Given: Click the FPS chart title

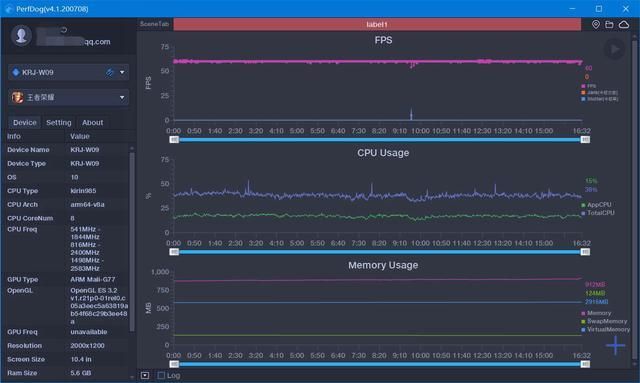Looking at the screenshot, I should [383, 40].
